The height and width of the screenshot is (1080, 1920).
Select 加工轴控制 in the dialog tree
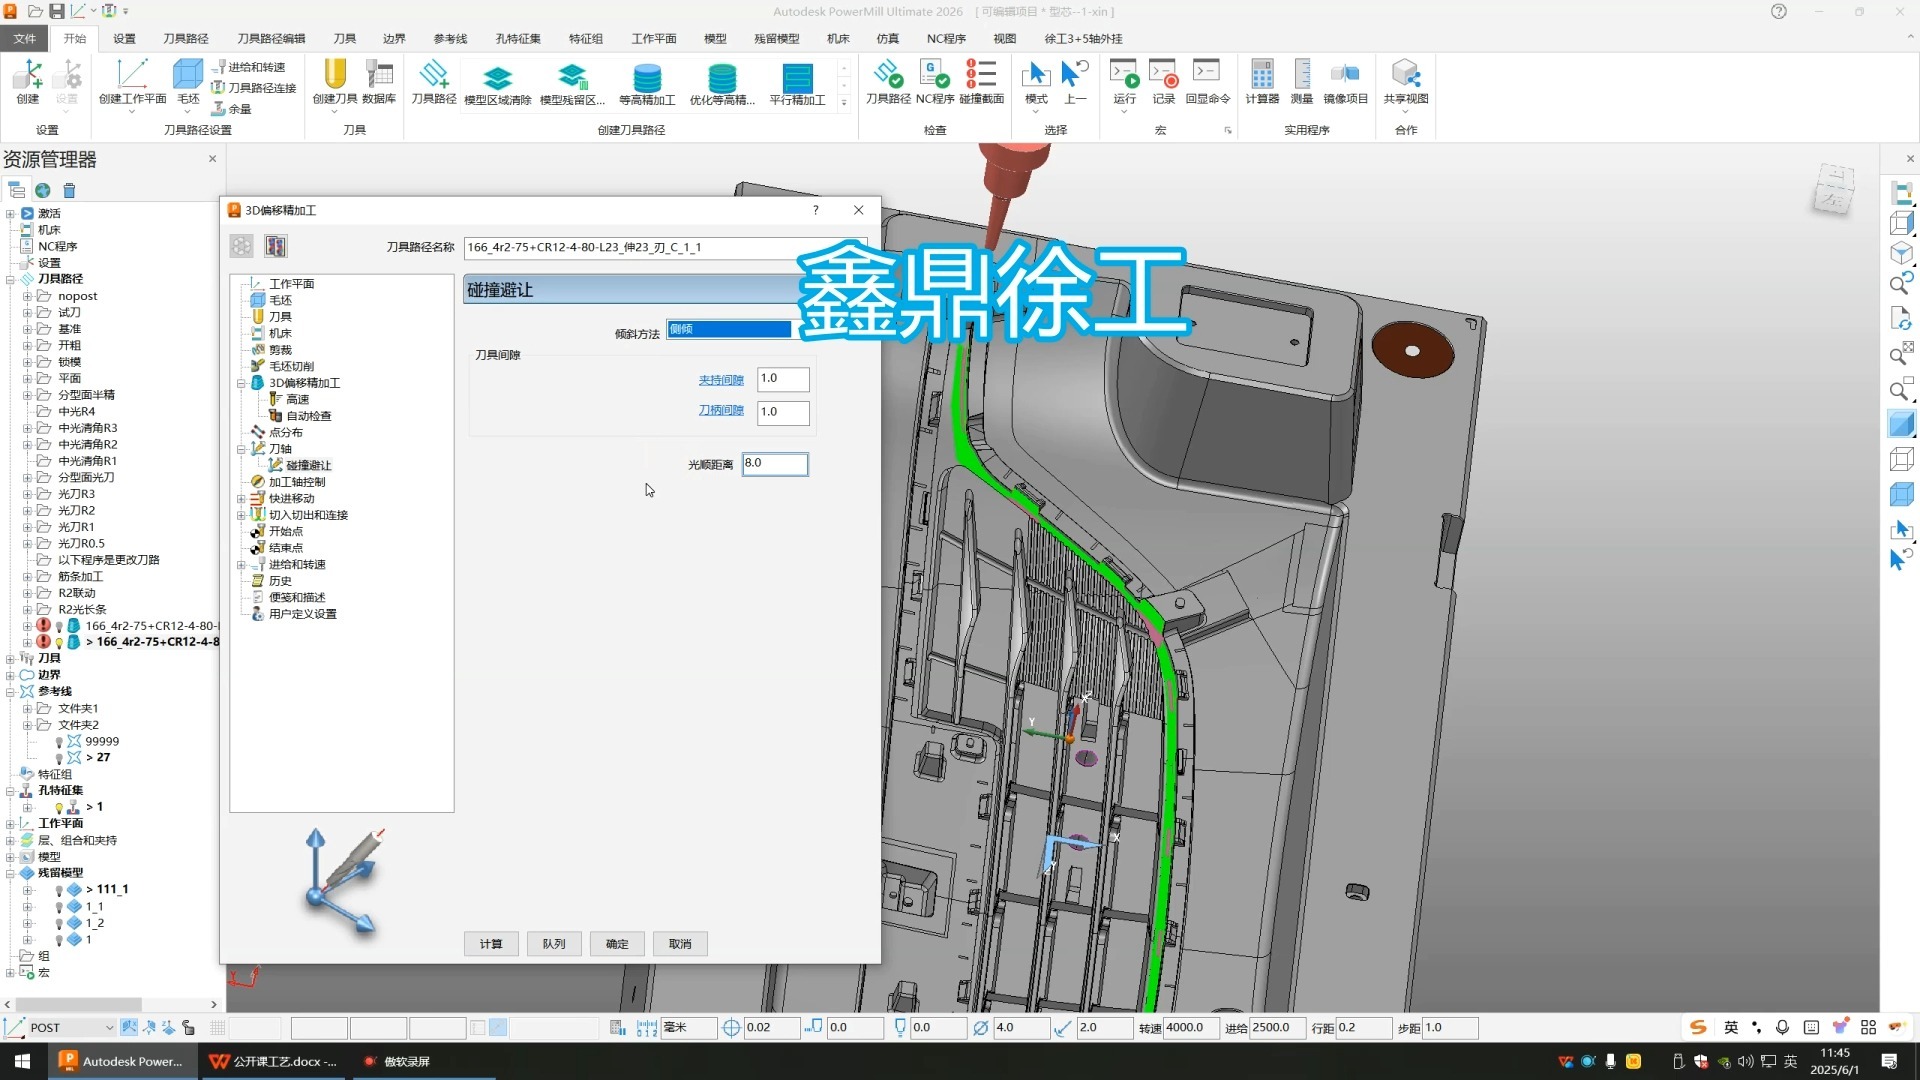click(297, 482)
